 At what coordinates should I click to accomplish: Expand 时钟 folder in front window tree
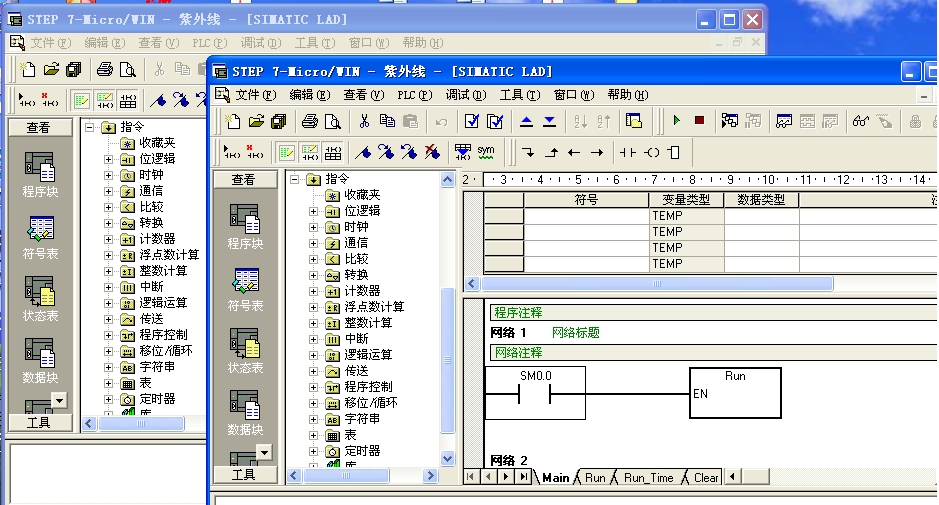tap(313, 228)
